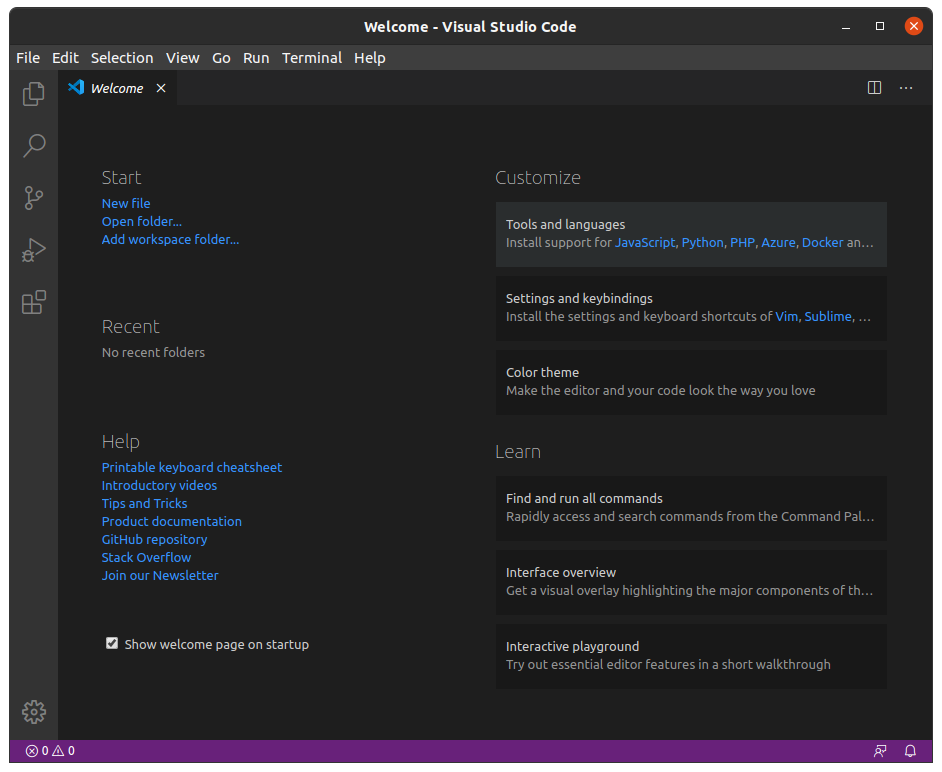The width and height of the screenshot is (942, 772).
Task: Click the Docker tools link
Action: (x=822, y=243)
